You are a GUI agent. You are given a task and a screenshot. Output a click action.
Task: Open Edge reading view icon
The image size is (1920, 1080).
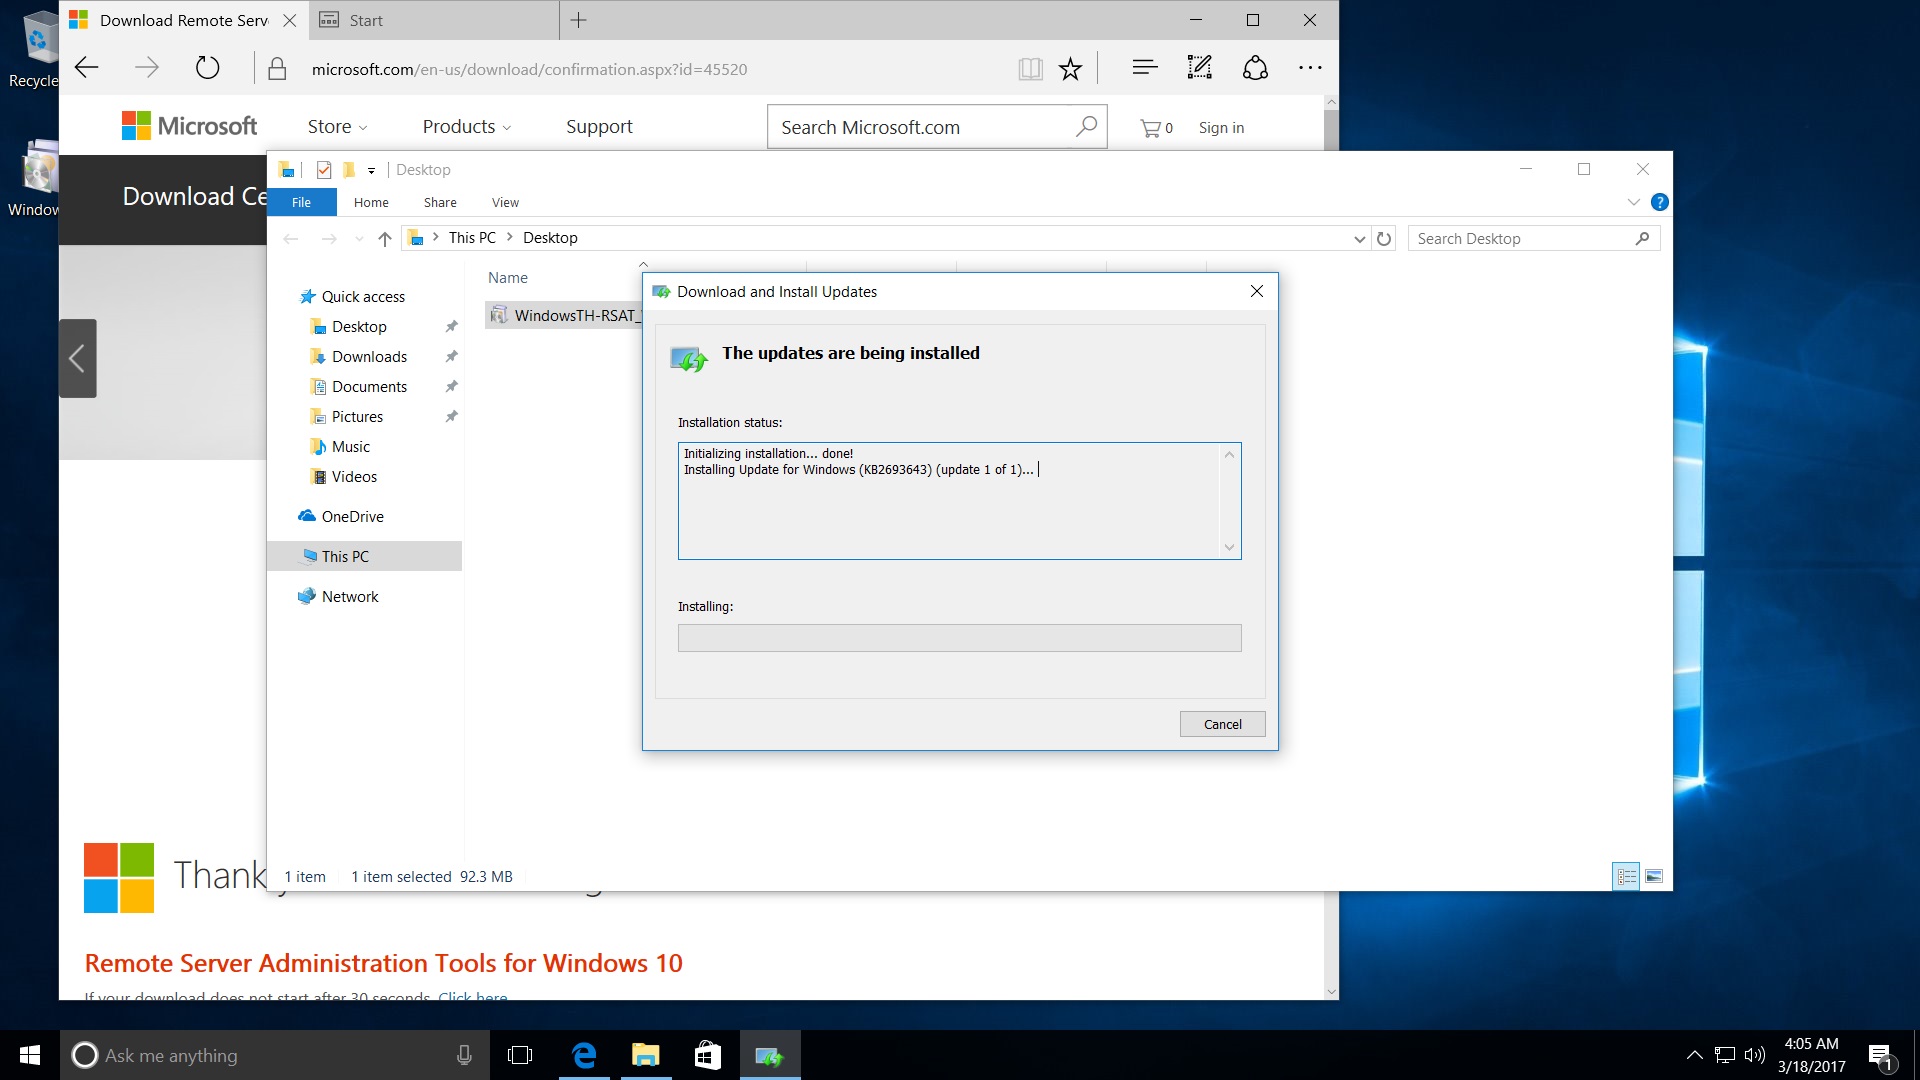click(x=1030, y=69)
